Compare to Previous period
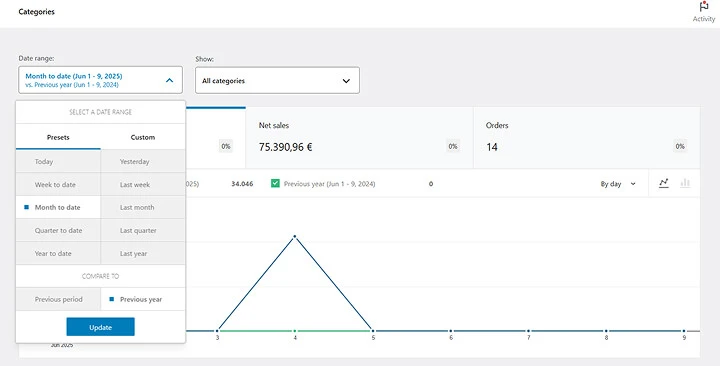 58,299
